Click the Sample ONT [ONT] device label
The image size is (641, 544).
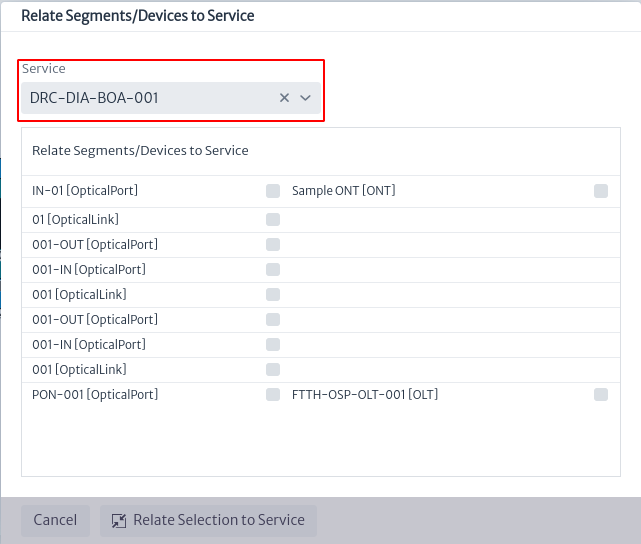point(343,191)
